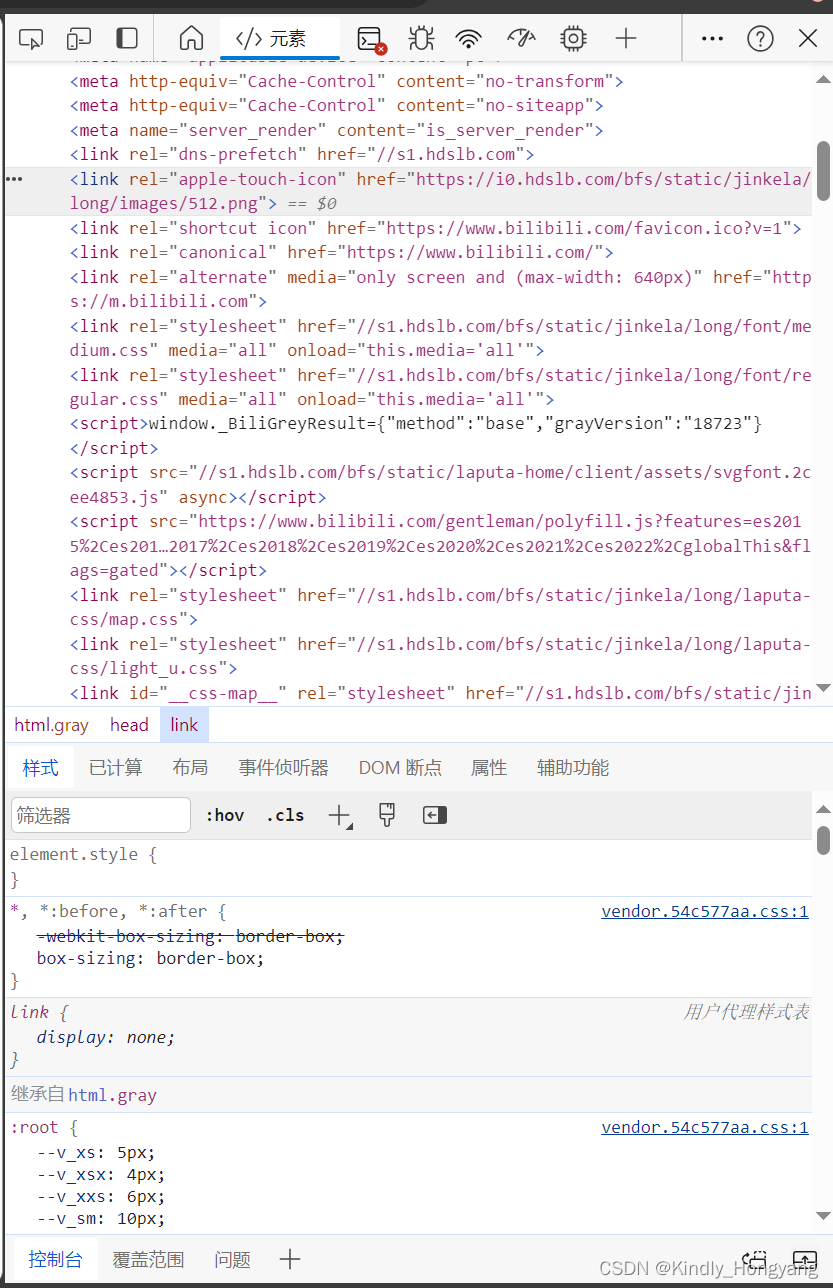Screen dimensions: 833x1288
Task: Open DevTools help question mark icon
Action: [x=761, y=39]
